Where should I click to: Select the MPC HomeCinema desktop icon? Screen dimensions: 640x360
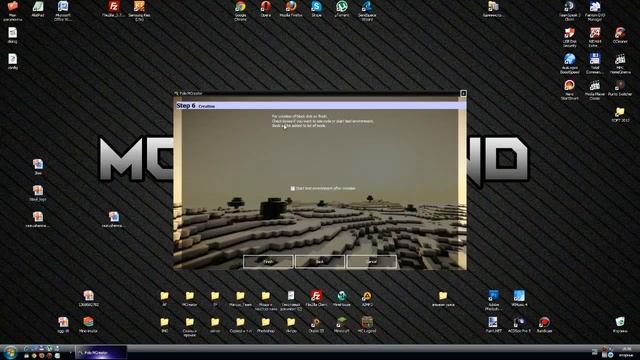click(x=620, y=63)
